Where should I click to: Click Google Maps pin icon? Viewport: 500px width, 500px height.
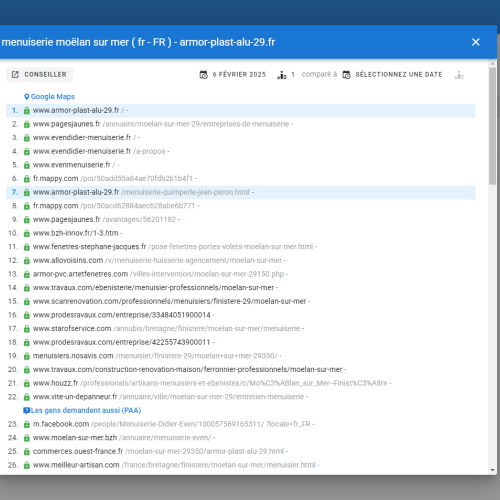[x=27, y=97]
